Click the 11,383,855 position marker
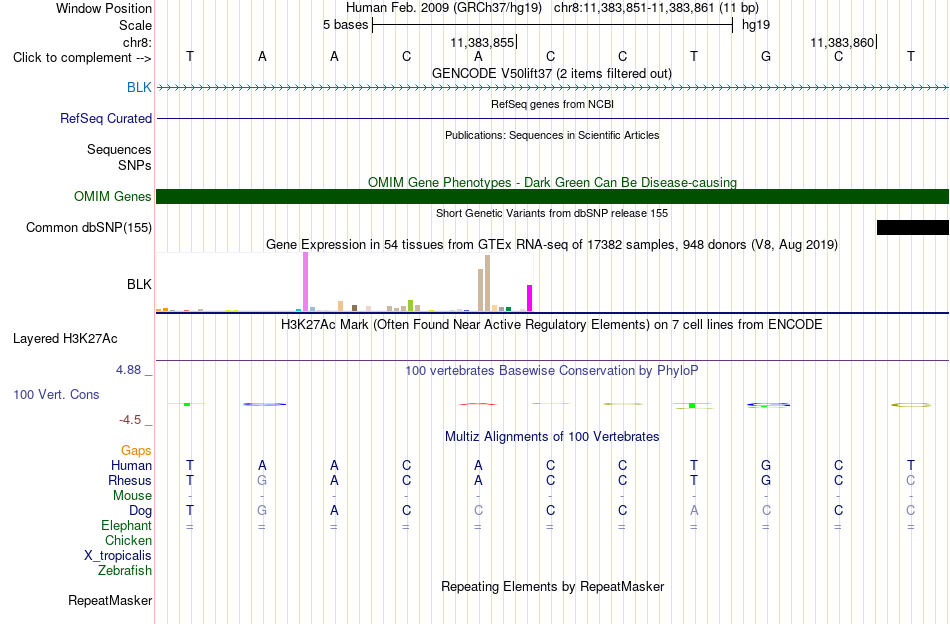 tap(482, 42)
